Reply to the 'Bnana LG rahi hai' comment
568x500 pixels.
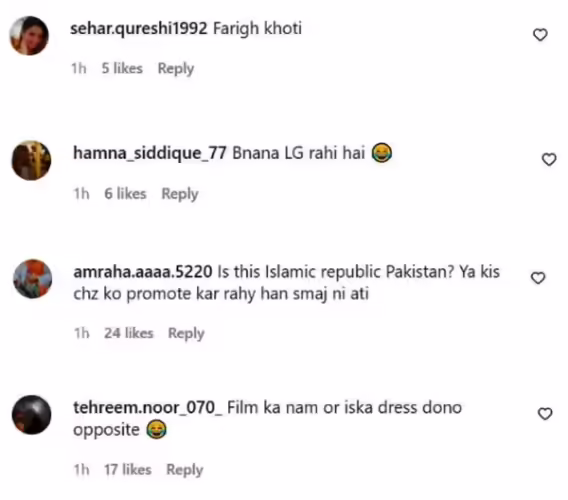180,194
